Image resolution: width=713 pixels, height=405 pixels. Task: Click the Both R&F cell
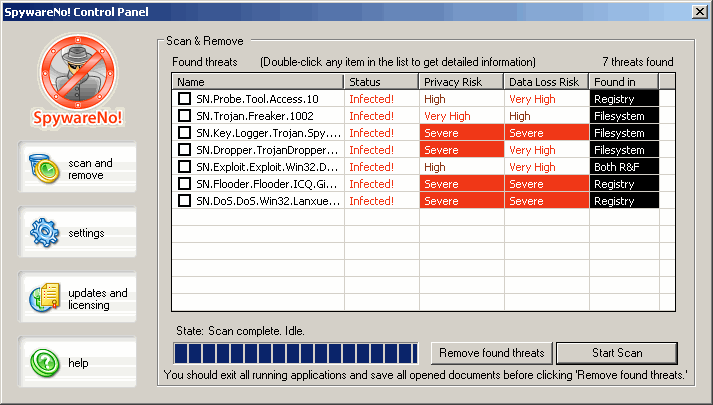[624, 167]
